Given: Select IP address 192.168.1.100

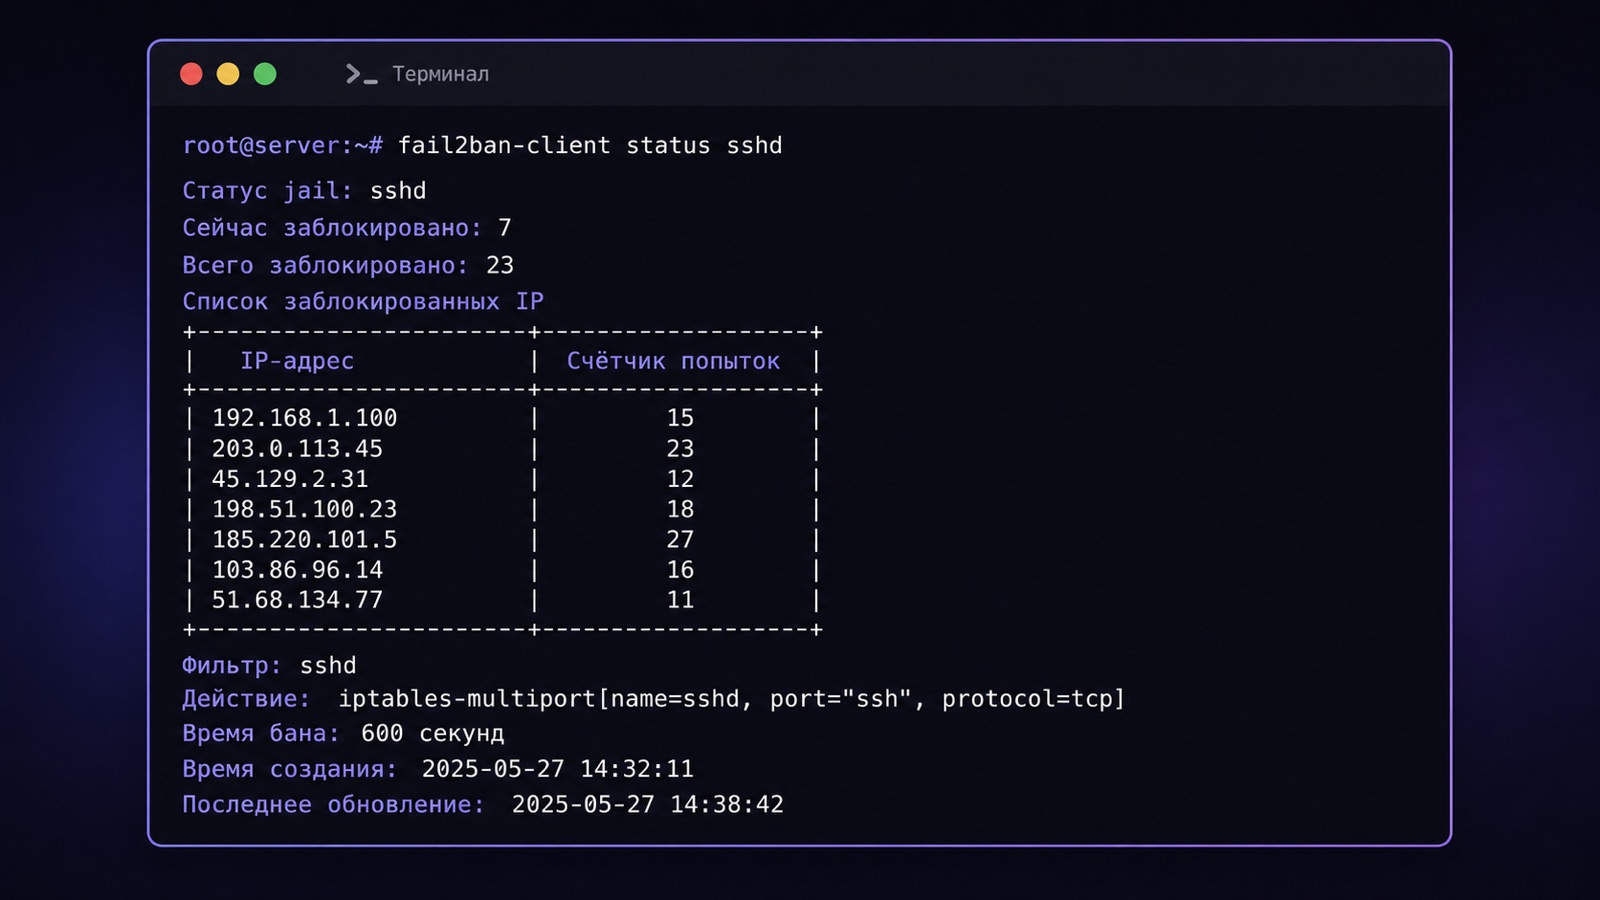Looking at the screenshot, I should pos(304,418).
